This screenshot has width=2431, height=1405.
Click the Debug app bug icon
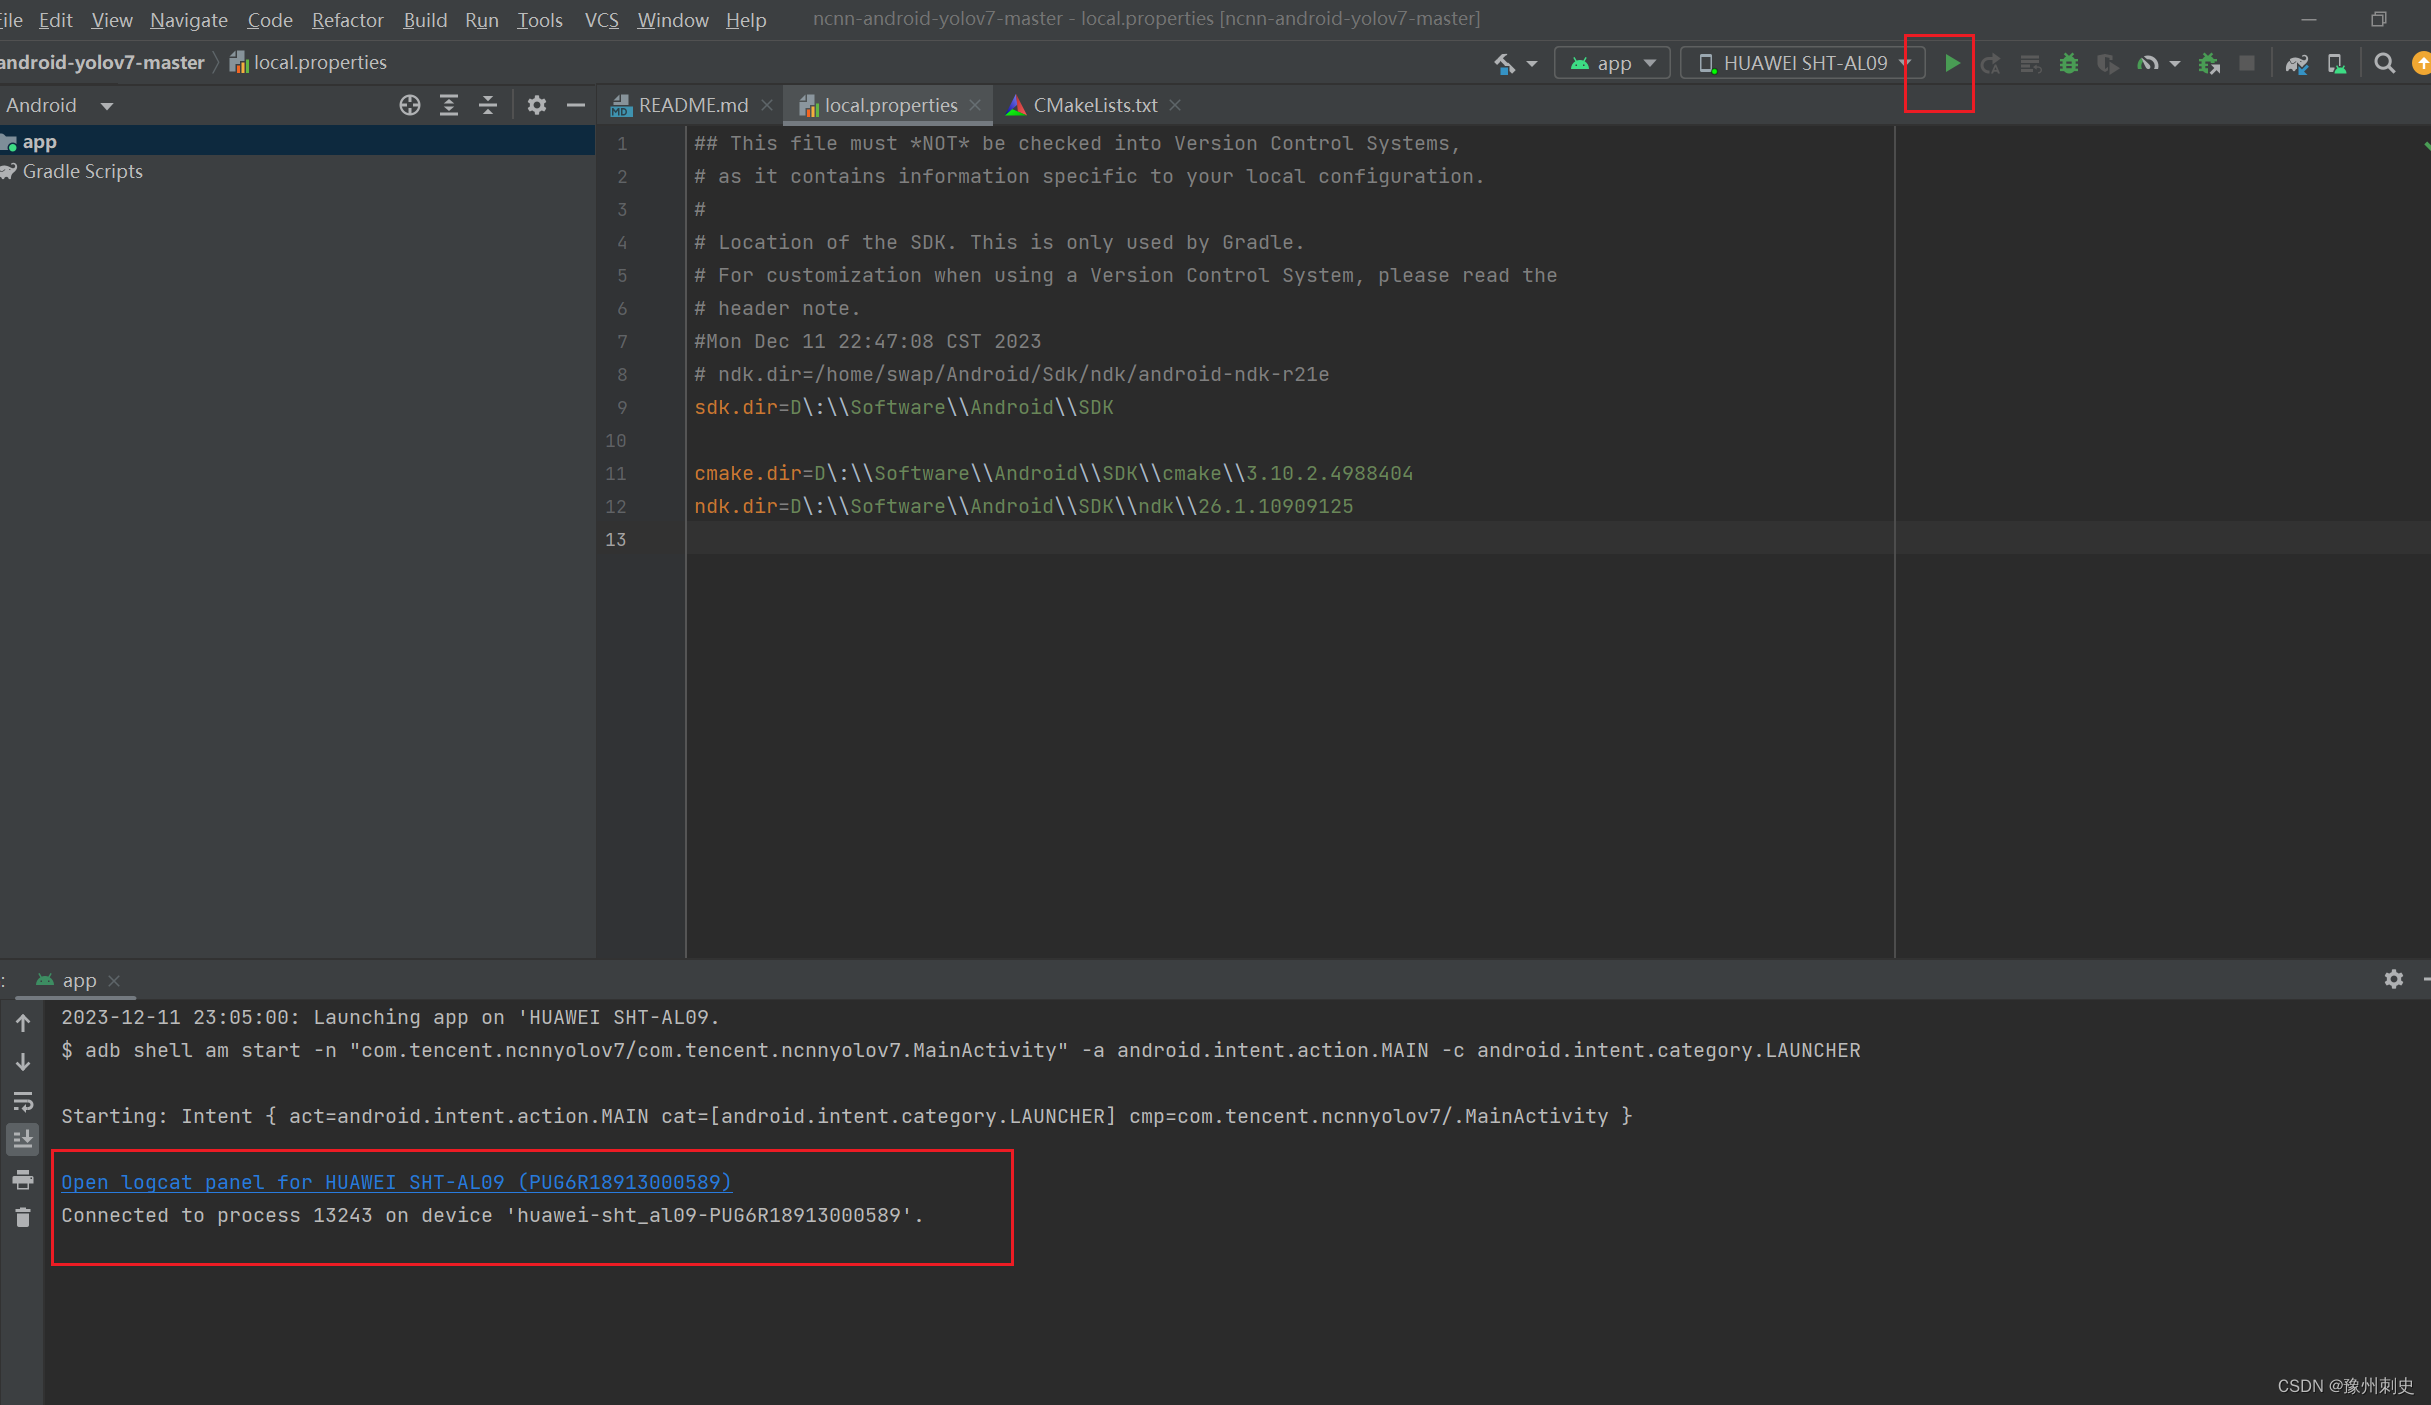point(2068,63)
